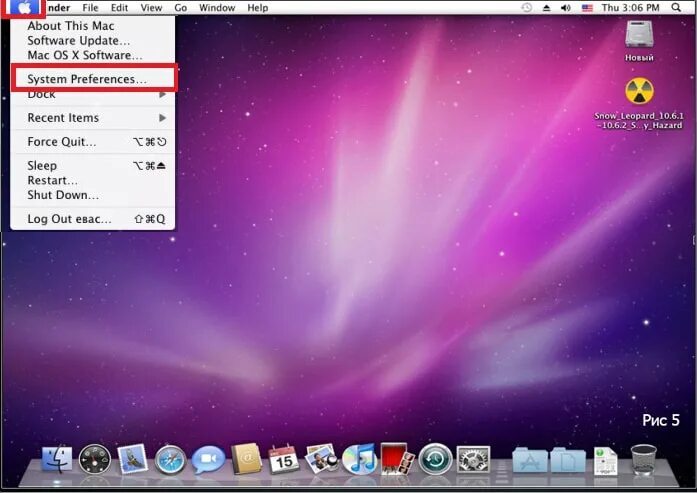Open iChat bubble icon in Dock
Screen dimensions: 697x493
208,459
